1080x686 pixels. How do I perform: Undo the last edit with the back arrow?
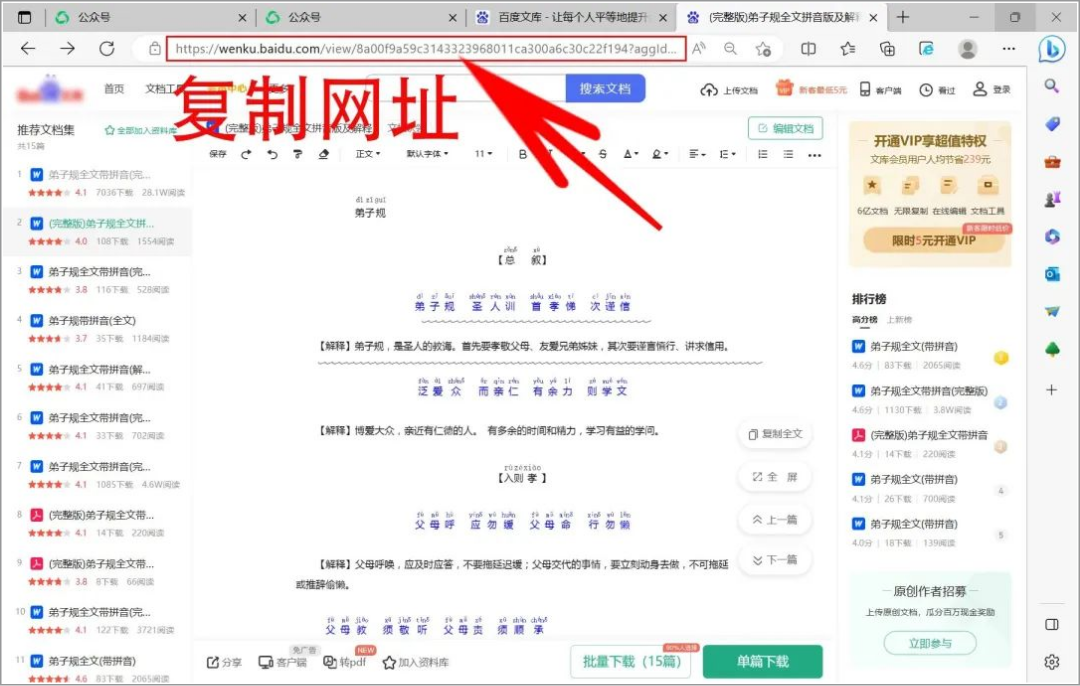[272, 153]
